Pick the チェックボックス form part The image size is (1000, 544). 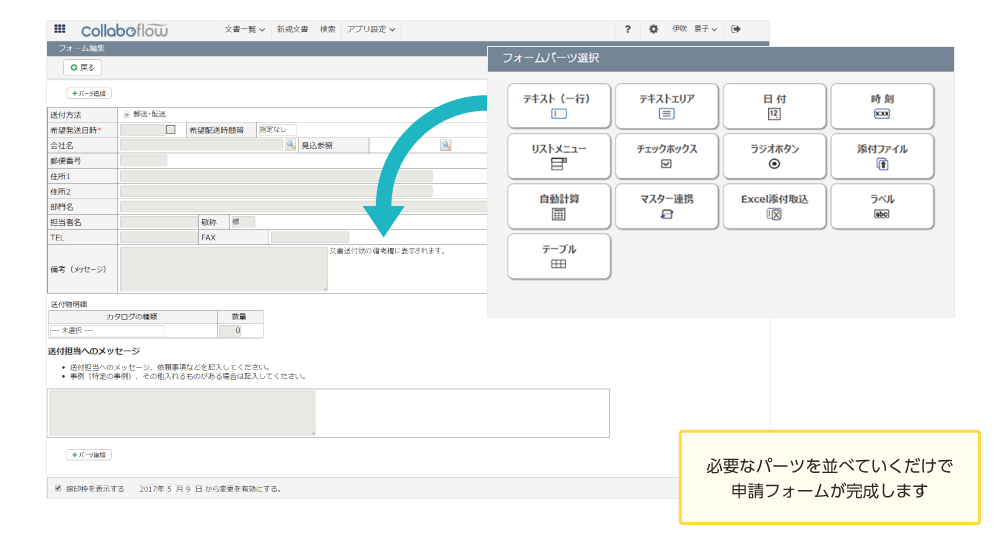[x=666, y=156]
